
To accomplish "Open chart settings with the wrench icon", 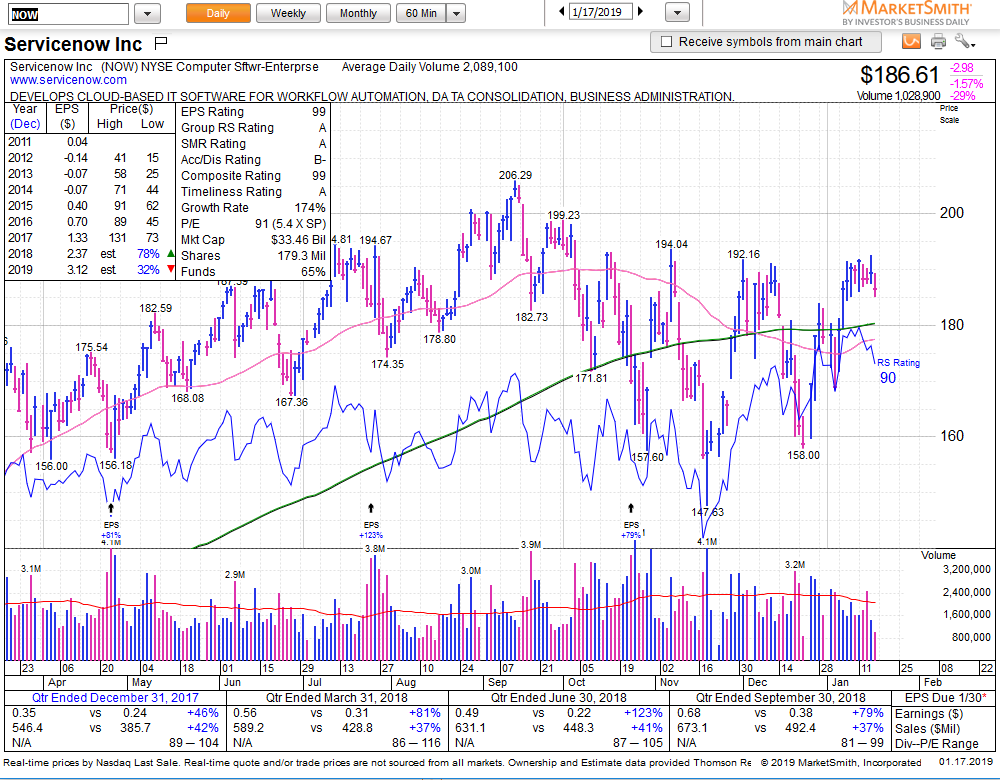I will 964,42.
